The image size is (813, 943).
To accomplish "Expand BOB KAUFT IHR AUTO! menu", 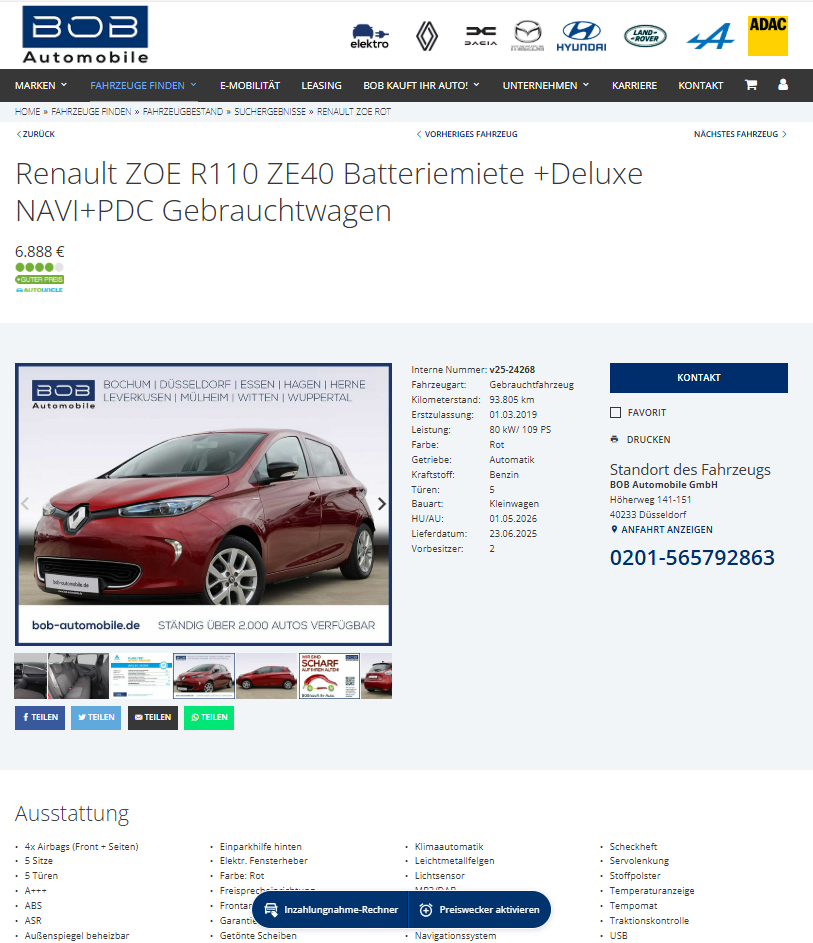I will tap(422, 85).
